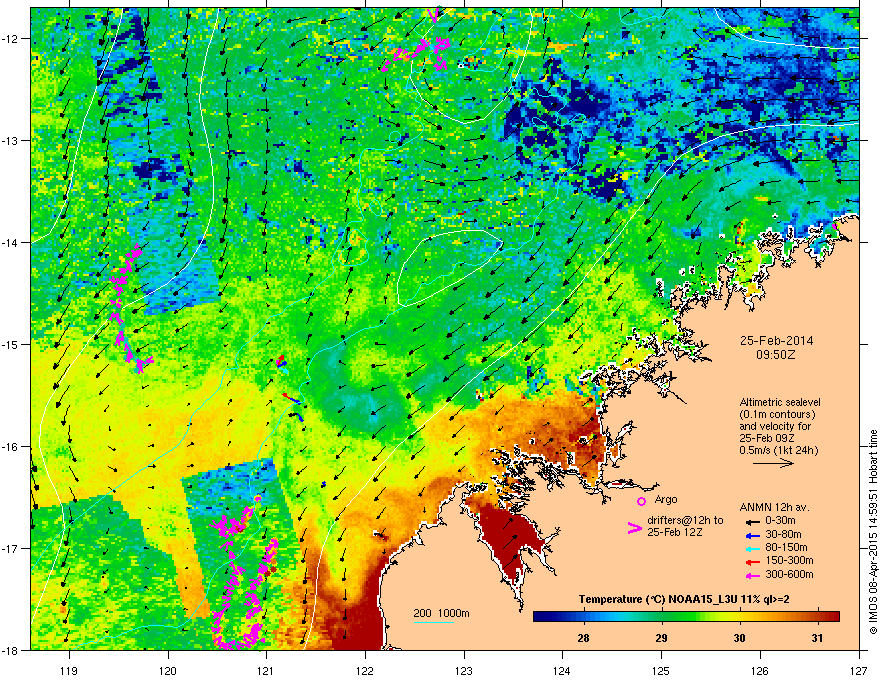Click the '09:50Z' time label
This screenshot has width=880, height=680.
point(776,355)
